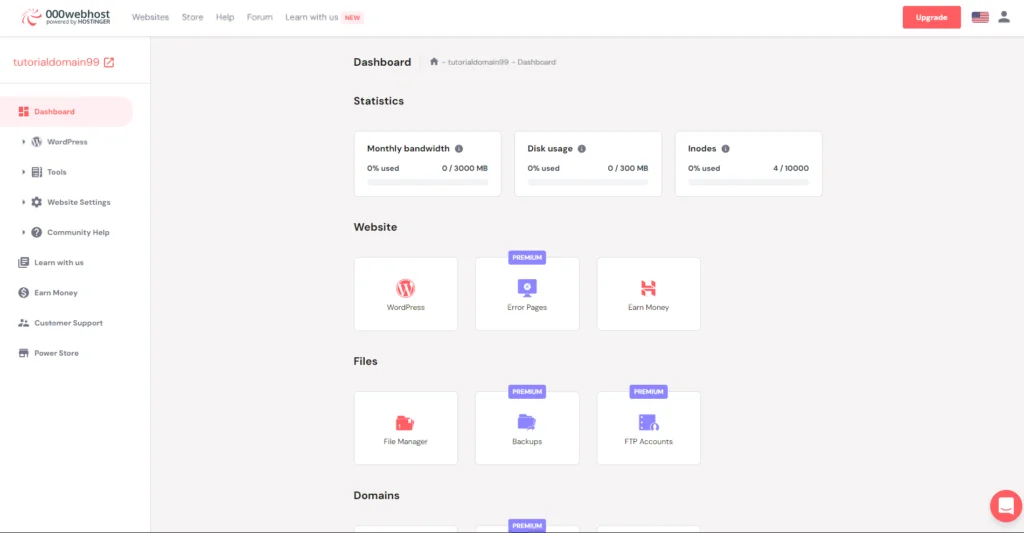The image size is (1024, 533).
Task: Click the FTP Accounts PREMIUM badge
Action: [648, 392]
